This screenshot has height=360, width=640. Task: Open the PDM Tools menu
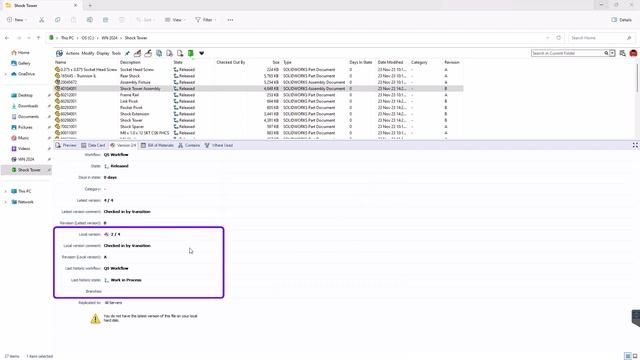[116, 53]
